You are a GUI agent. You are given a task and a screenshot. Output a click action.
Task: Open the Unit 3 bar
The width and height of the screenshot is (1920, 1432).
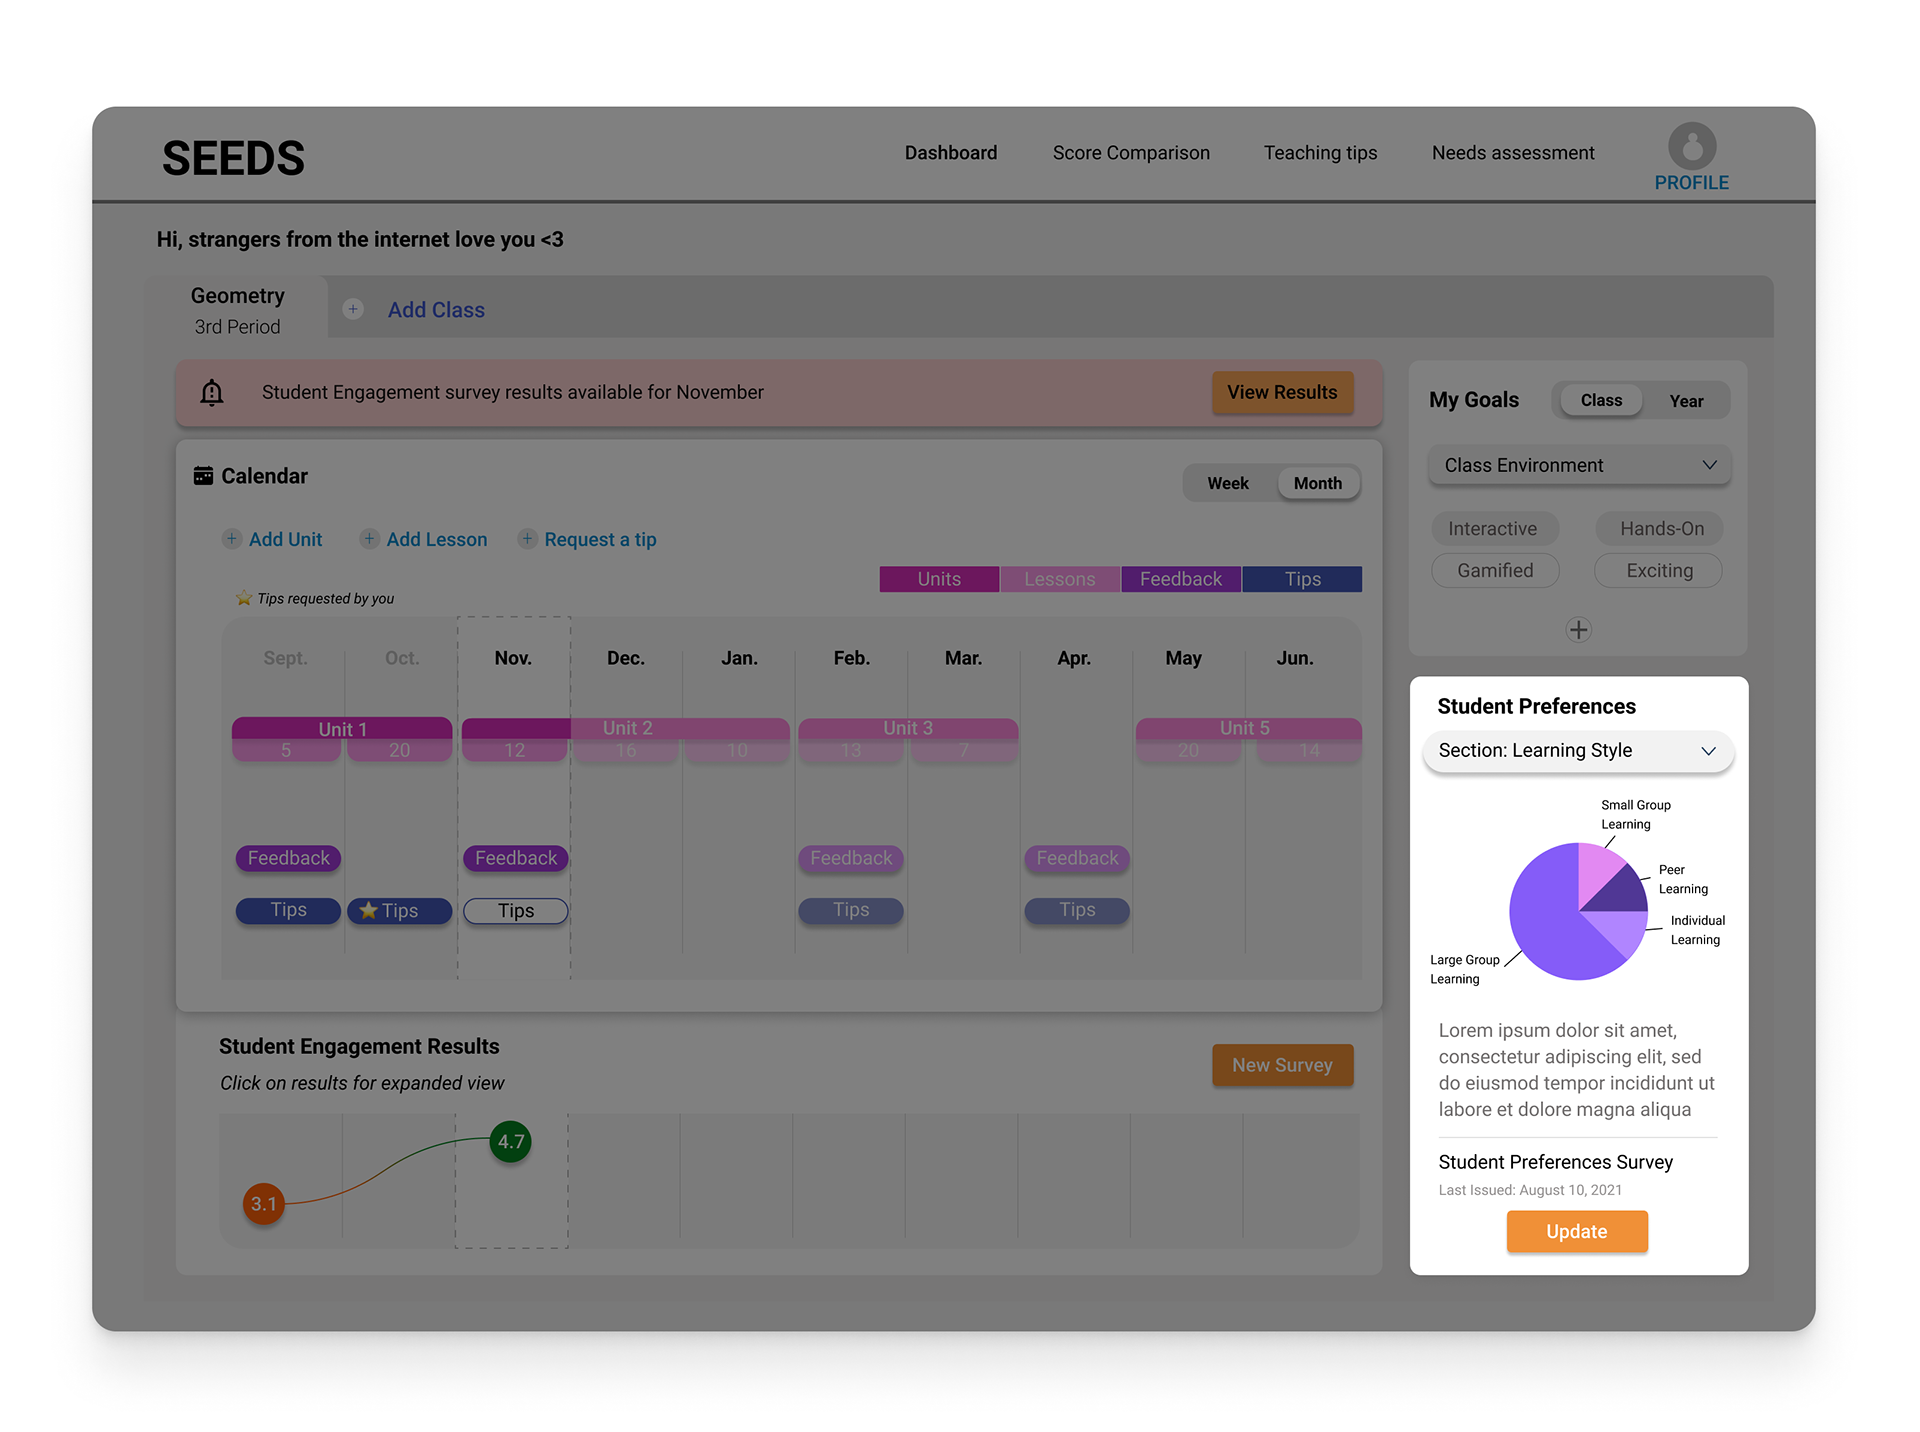[x=908, y=728]
